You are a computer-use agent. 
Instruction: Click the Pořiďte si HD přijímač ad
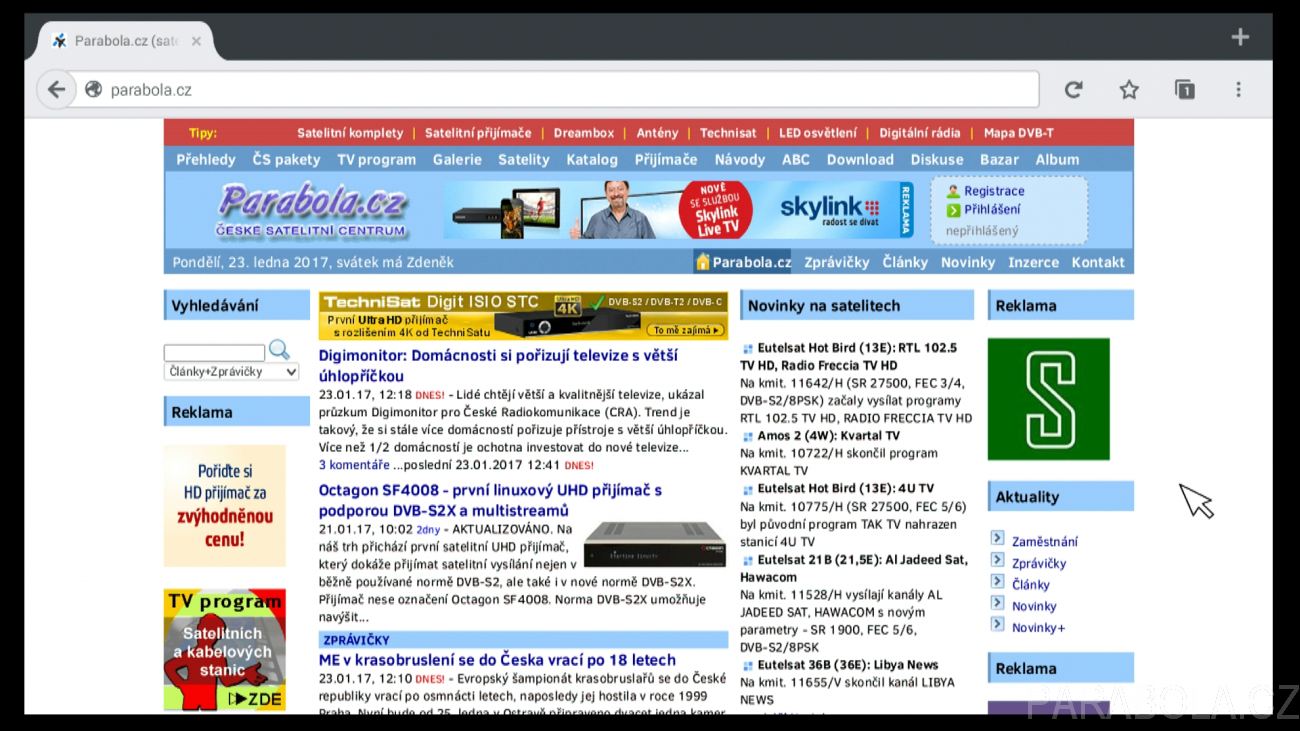225,506
